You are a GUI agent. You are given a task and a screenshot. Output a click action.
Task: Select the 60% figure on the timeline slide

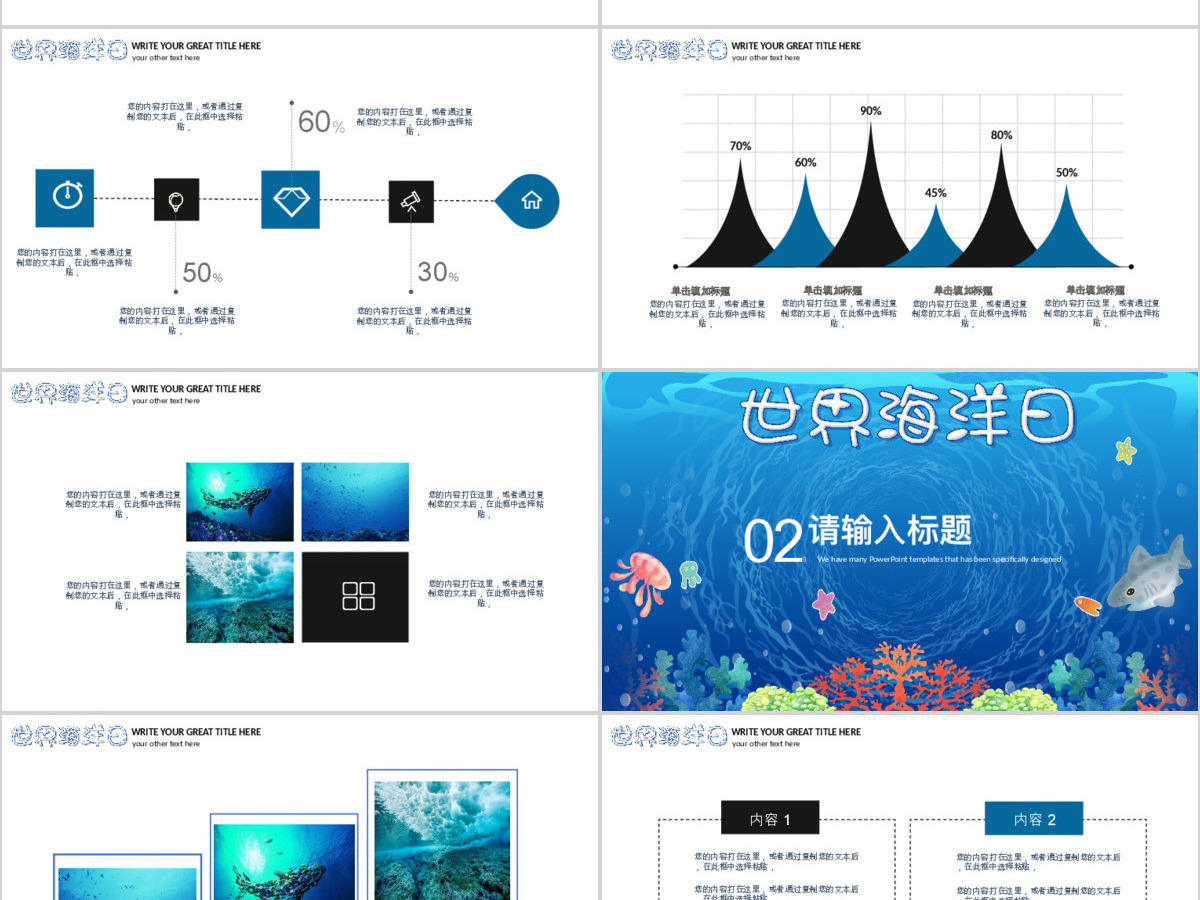pyautogui.click(x=321, y=122)
